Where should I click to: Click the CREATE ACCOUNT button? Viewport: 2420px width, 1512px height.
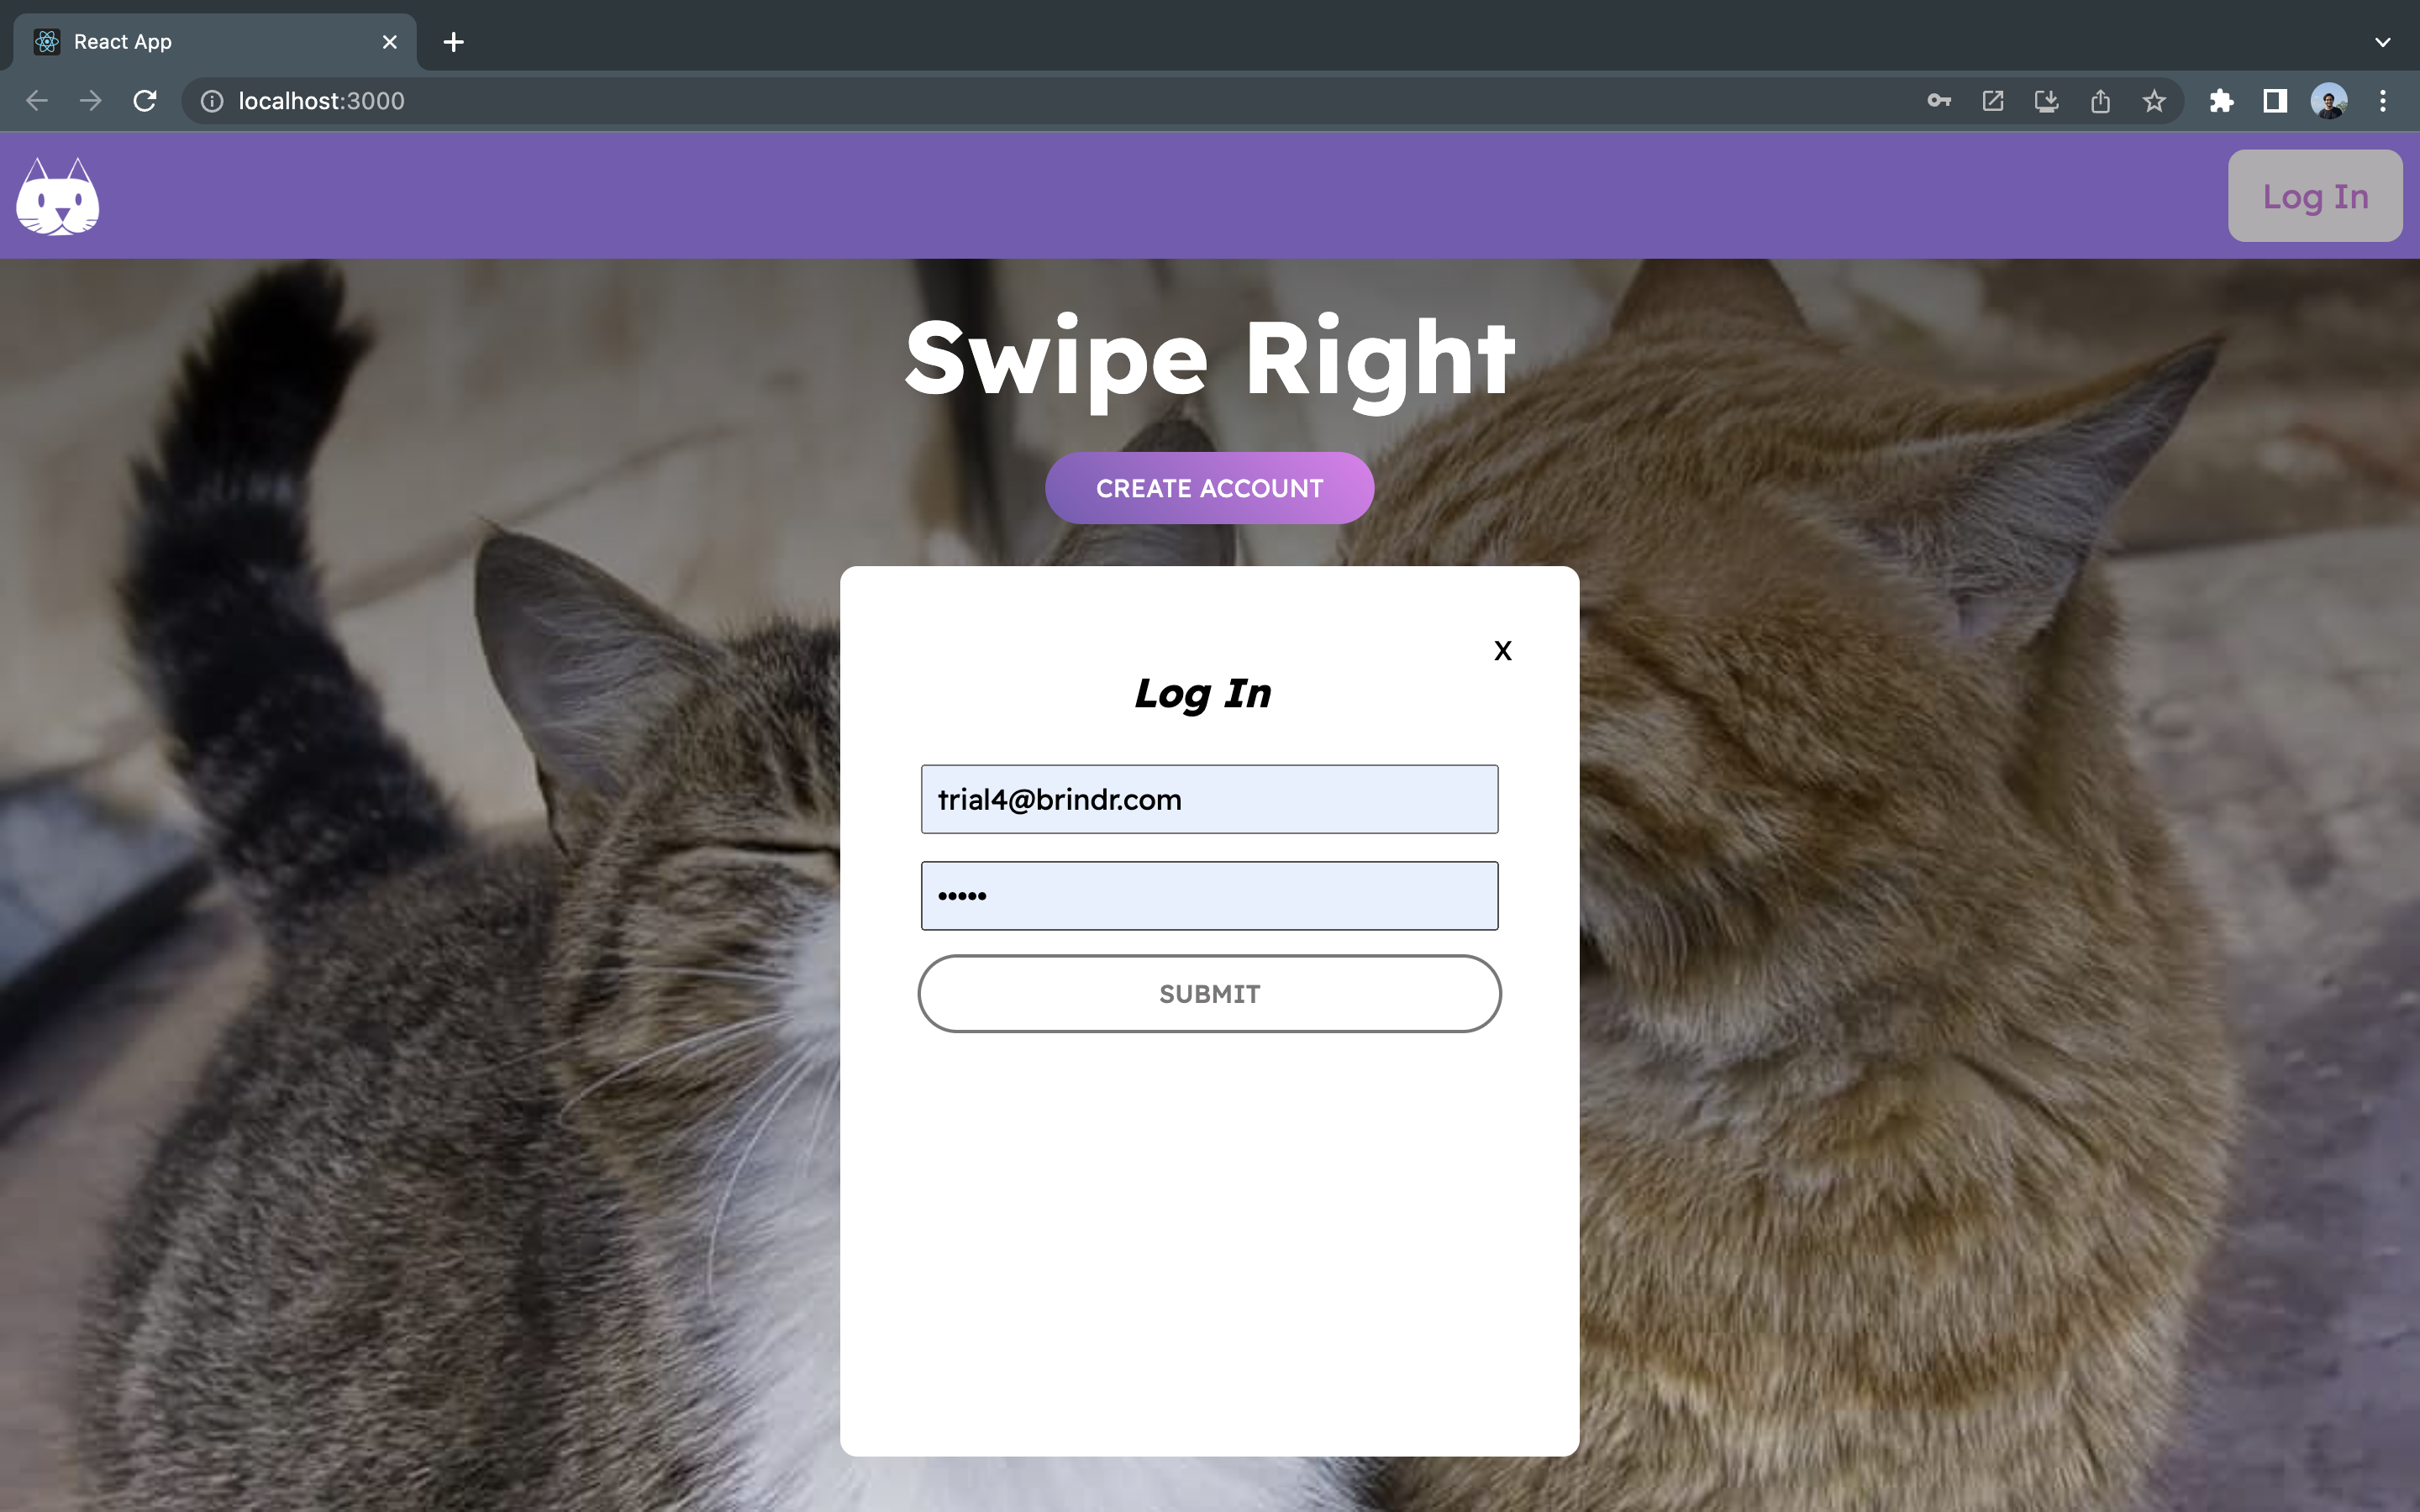click(x=1209, y=488)
